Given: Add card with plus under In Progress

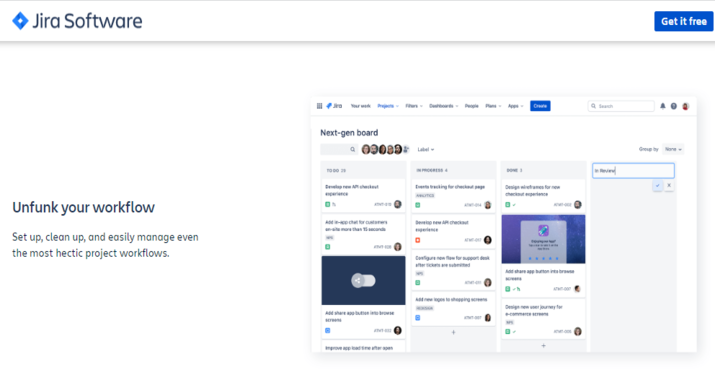Looking at the screenshot, I should coord(453,332).
